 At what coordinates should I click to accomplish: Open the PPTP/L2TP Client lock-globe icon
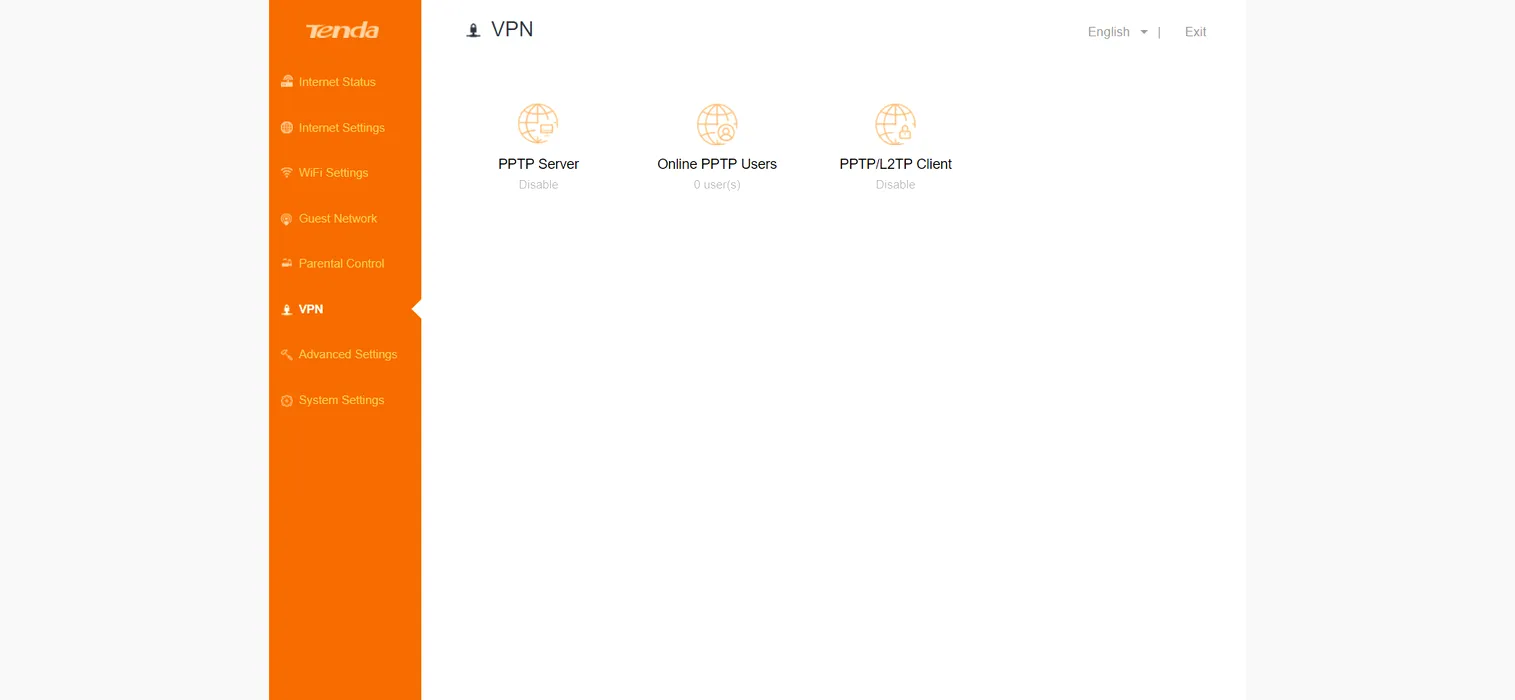point(895,125)
